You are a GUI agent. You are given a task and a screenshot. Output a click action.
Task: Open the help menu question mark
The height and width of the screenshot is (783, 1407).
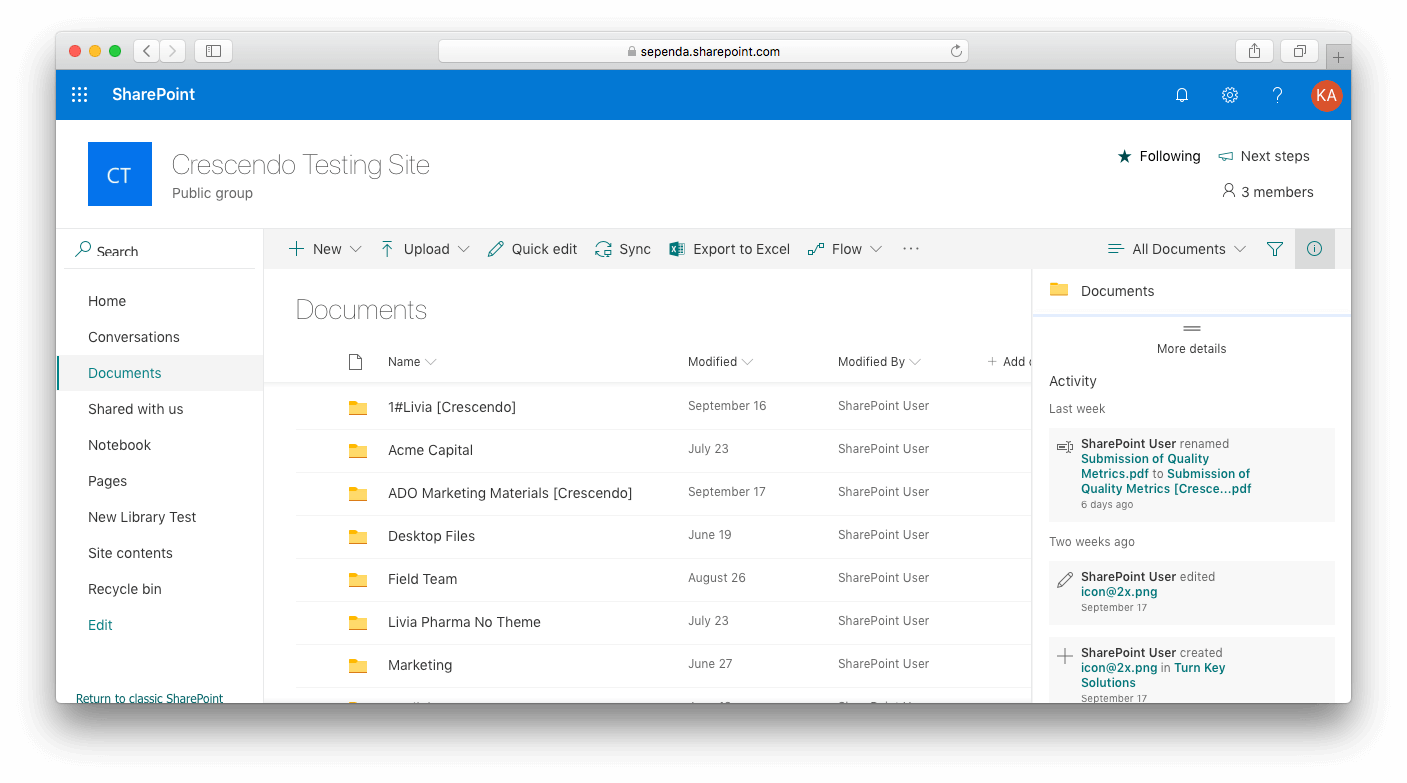pos(1277,94)
